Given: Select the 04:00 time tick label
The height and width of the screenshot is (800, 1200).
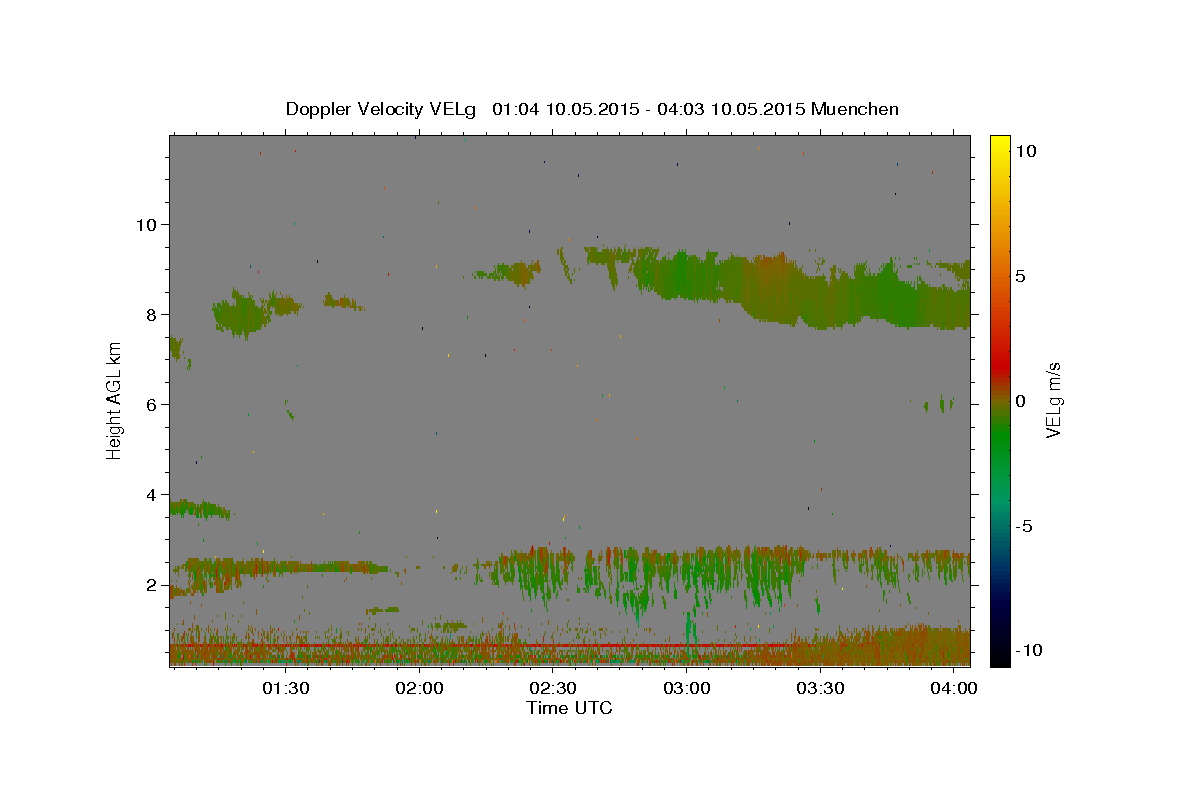Looking at the screenshot, I should (955, 689).
